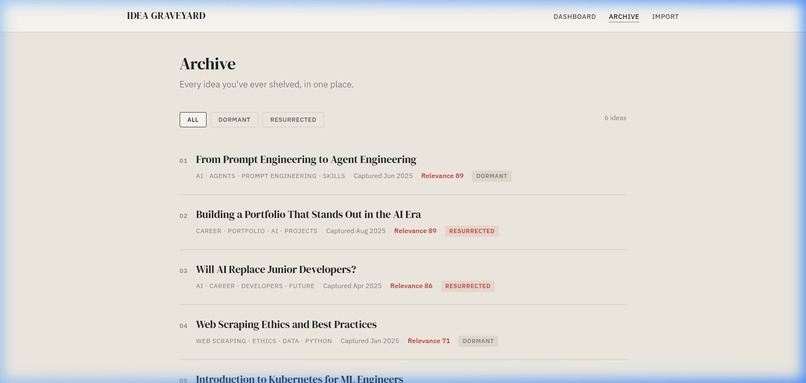This screenshot has width=806, height=383.
Task: Open 'Web Scraping Ethics and Best Practices'
Action: [x=286, y=324]
